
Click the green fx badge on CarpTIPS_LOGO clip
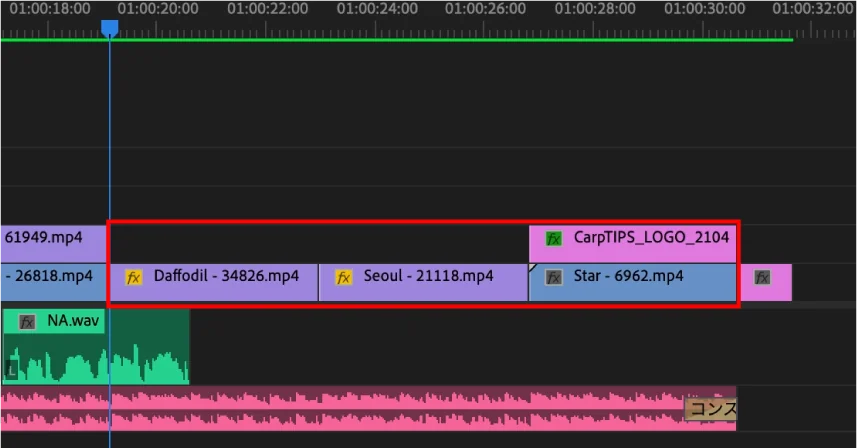pos(553,239)
